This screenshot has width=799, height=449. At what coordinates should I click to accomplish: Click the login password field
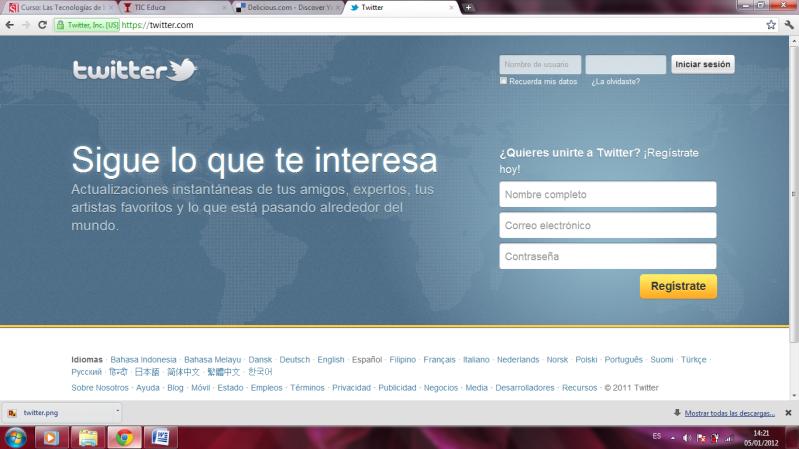(626, 64)
